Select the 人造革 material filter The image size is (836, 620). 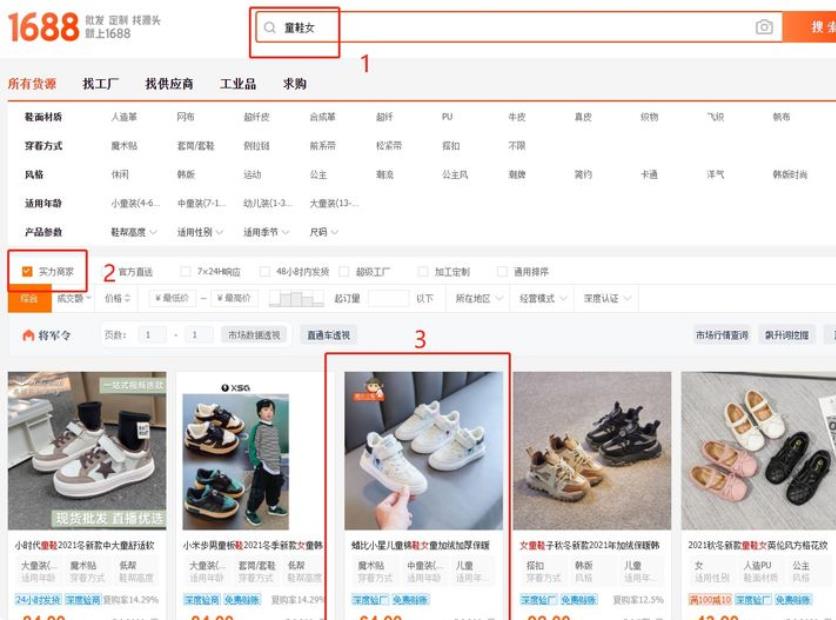(125, 117)
